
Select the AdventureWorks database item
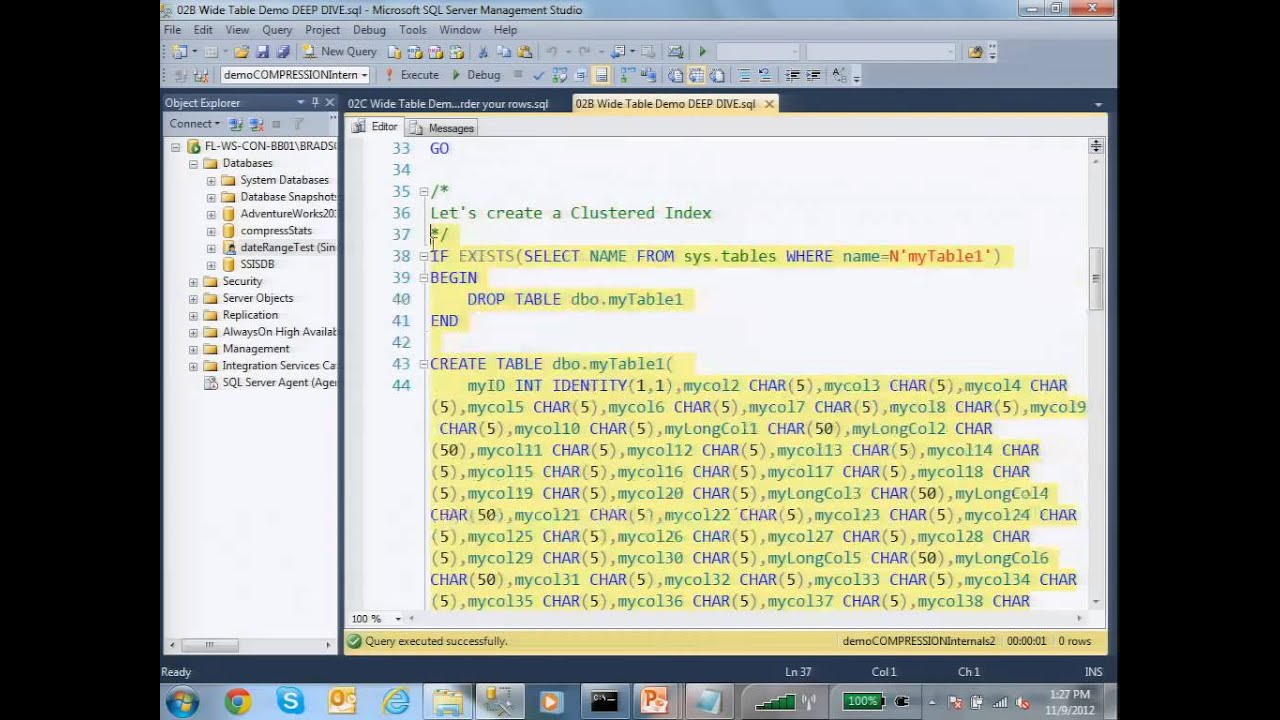click(x=288, y=214)
